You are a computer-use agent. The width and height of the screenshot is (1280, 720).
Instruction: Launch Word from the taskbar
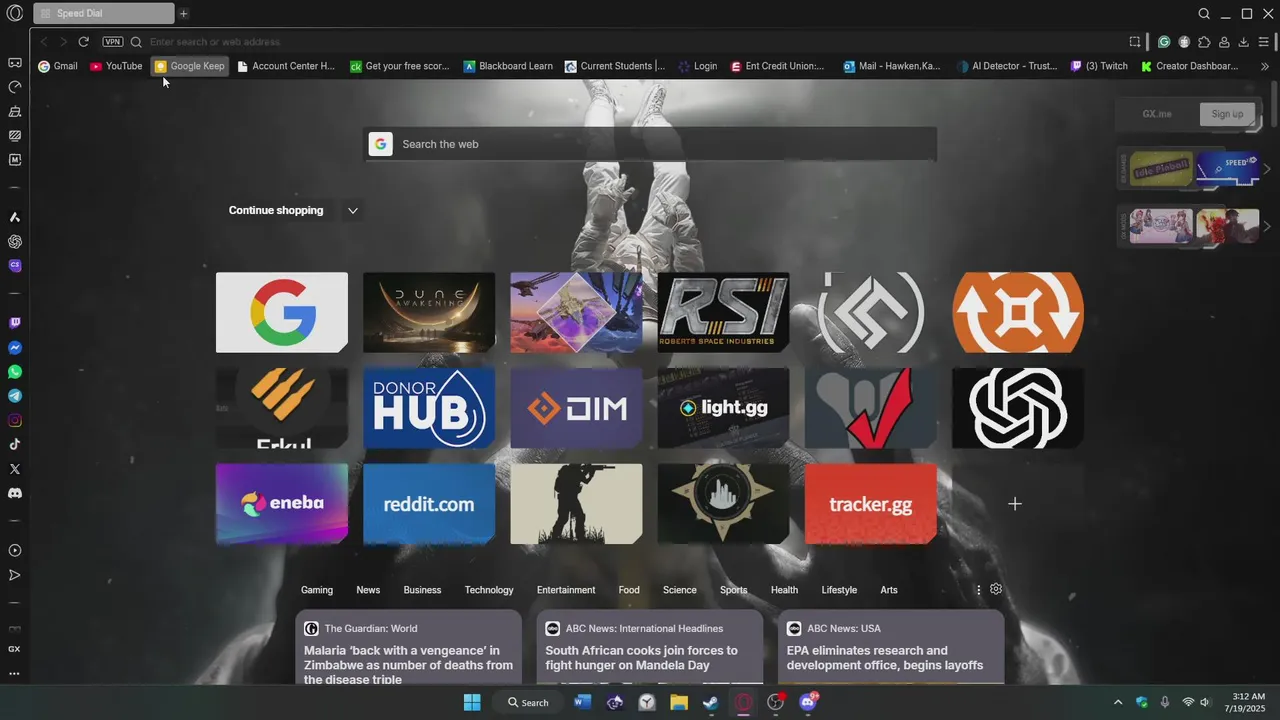coord(582,702)
